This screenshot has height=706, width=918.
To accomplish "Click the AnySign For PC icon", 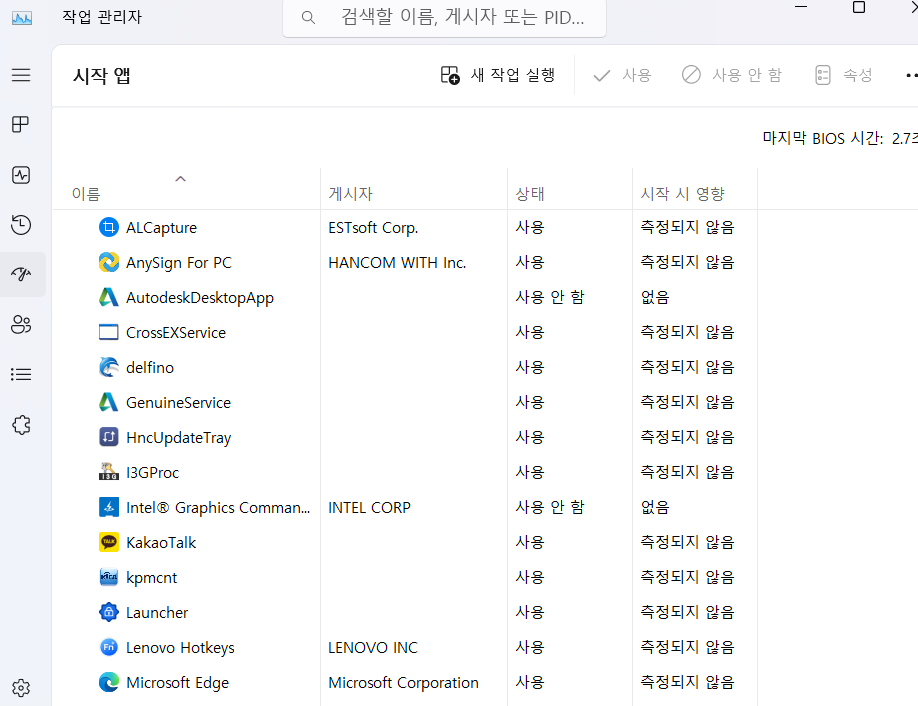I will click(x=109, y=262).
